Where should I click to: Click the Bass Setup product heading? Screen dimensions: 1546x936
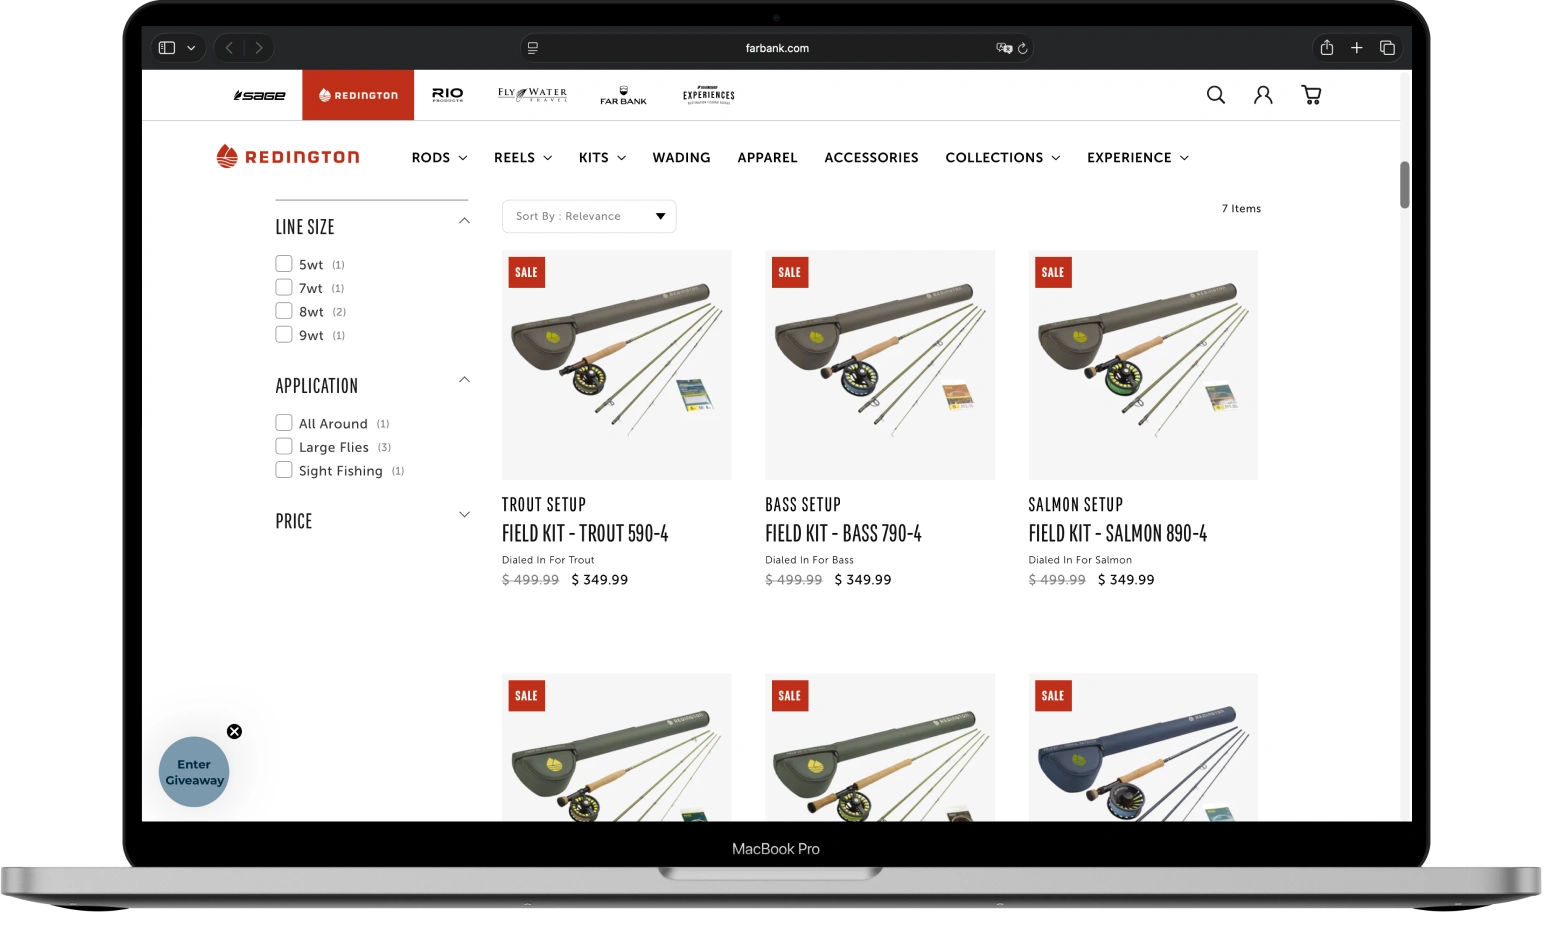[803, 505]
